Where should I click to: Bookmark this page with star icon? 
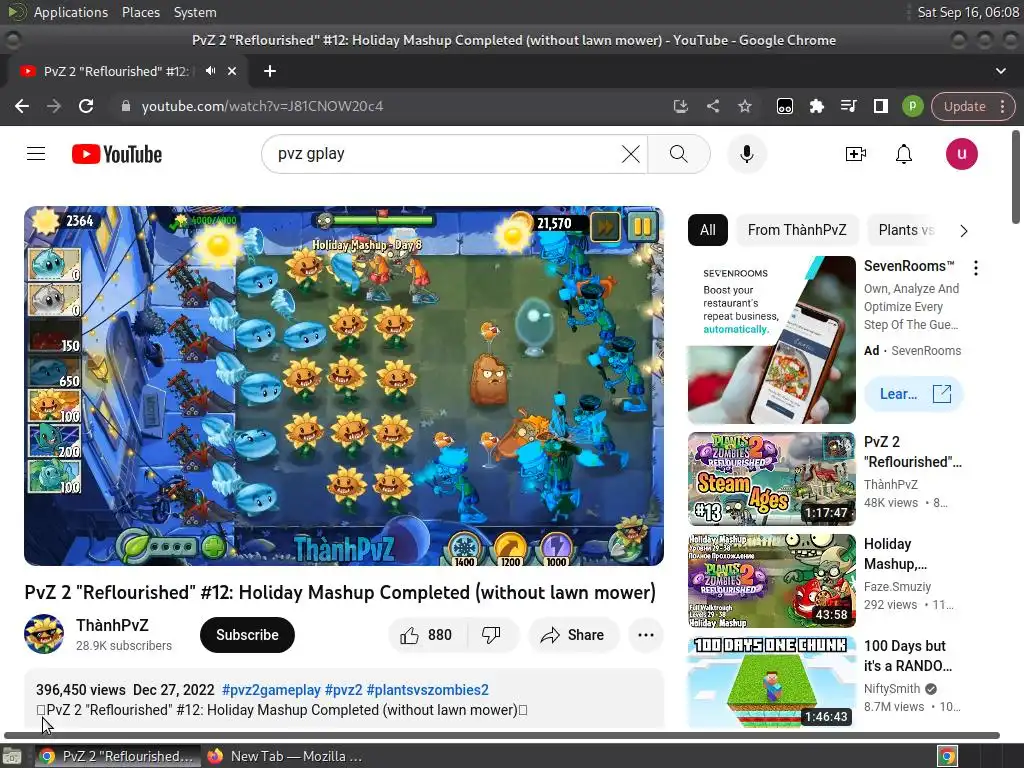coord(744,106)
